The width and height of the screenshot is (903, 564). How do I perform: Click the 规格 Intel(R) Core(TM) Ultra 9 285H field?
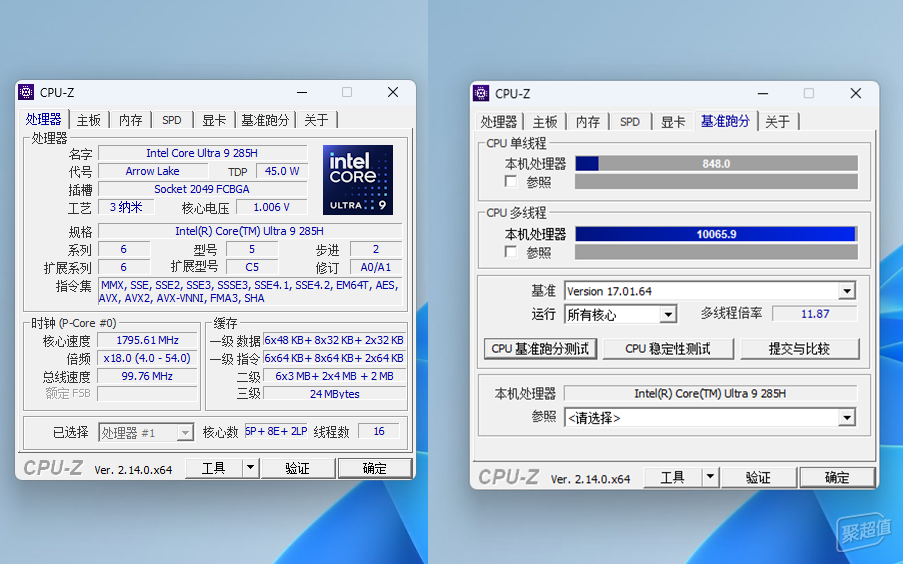pos(250,231)
